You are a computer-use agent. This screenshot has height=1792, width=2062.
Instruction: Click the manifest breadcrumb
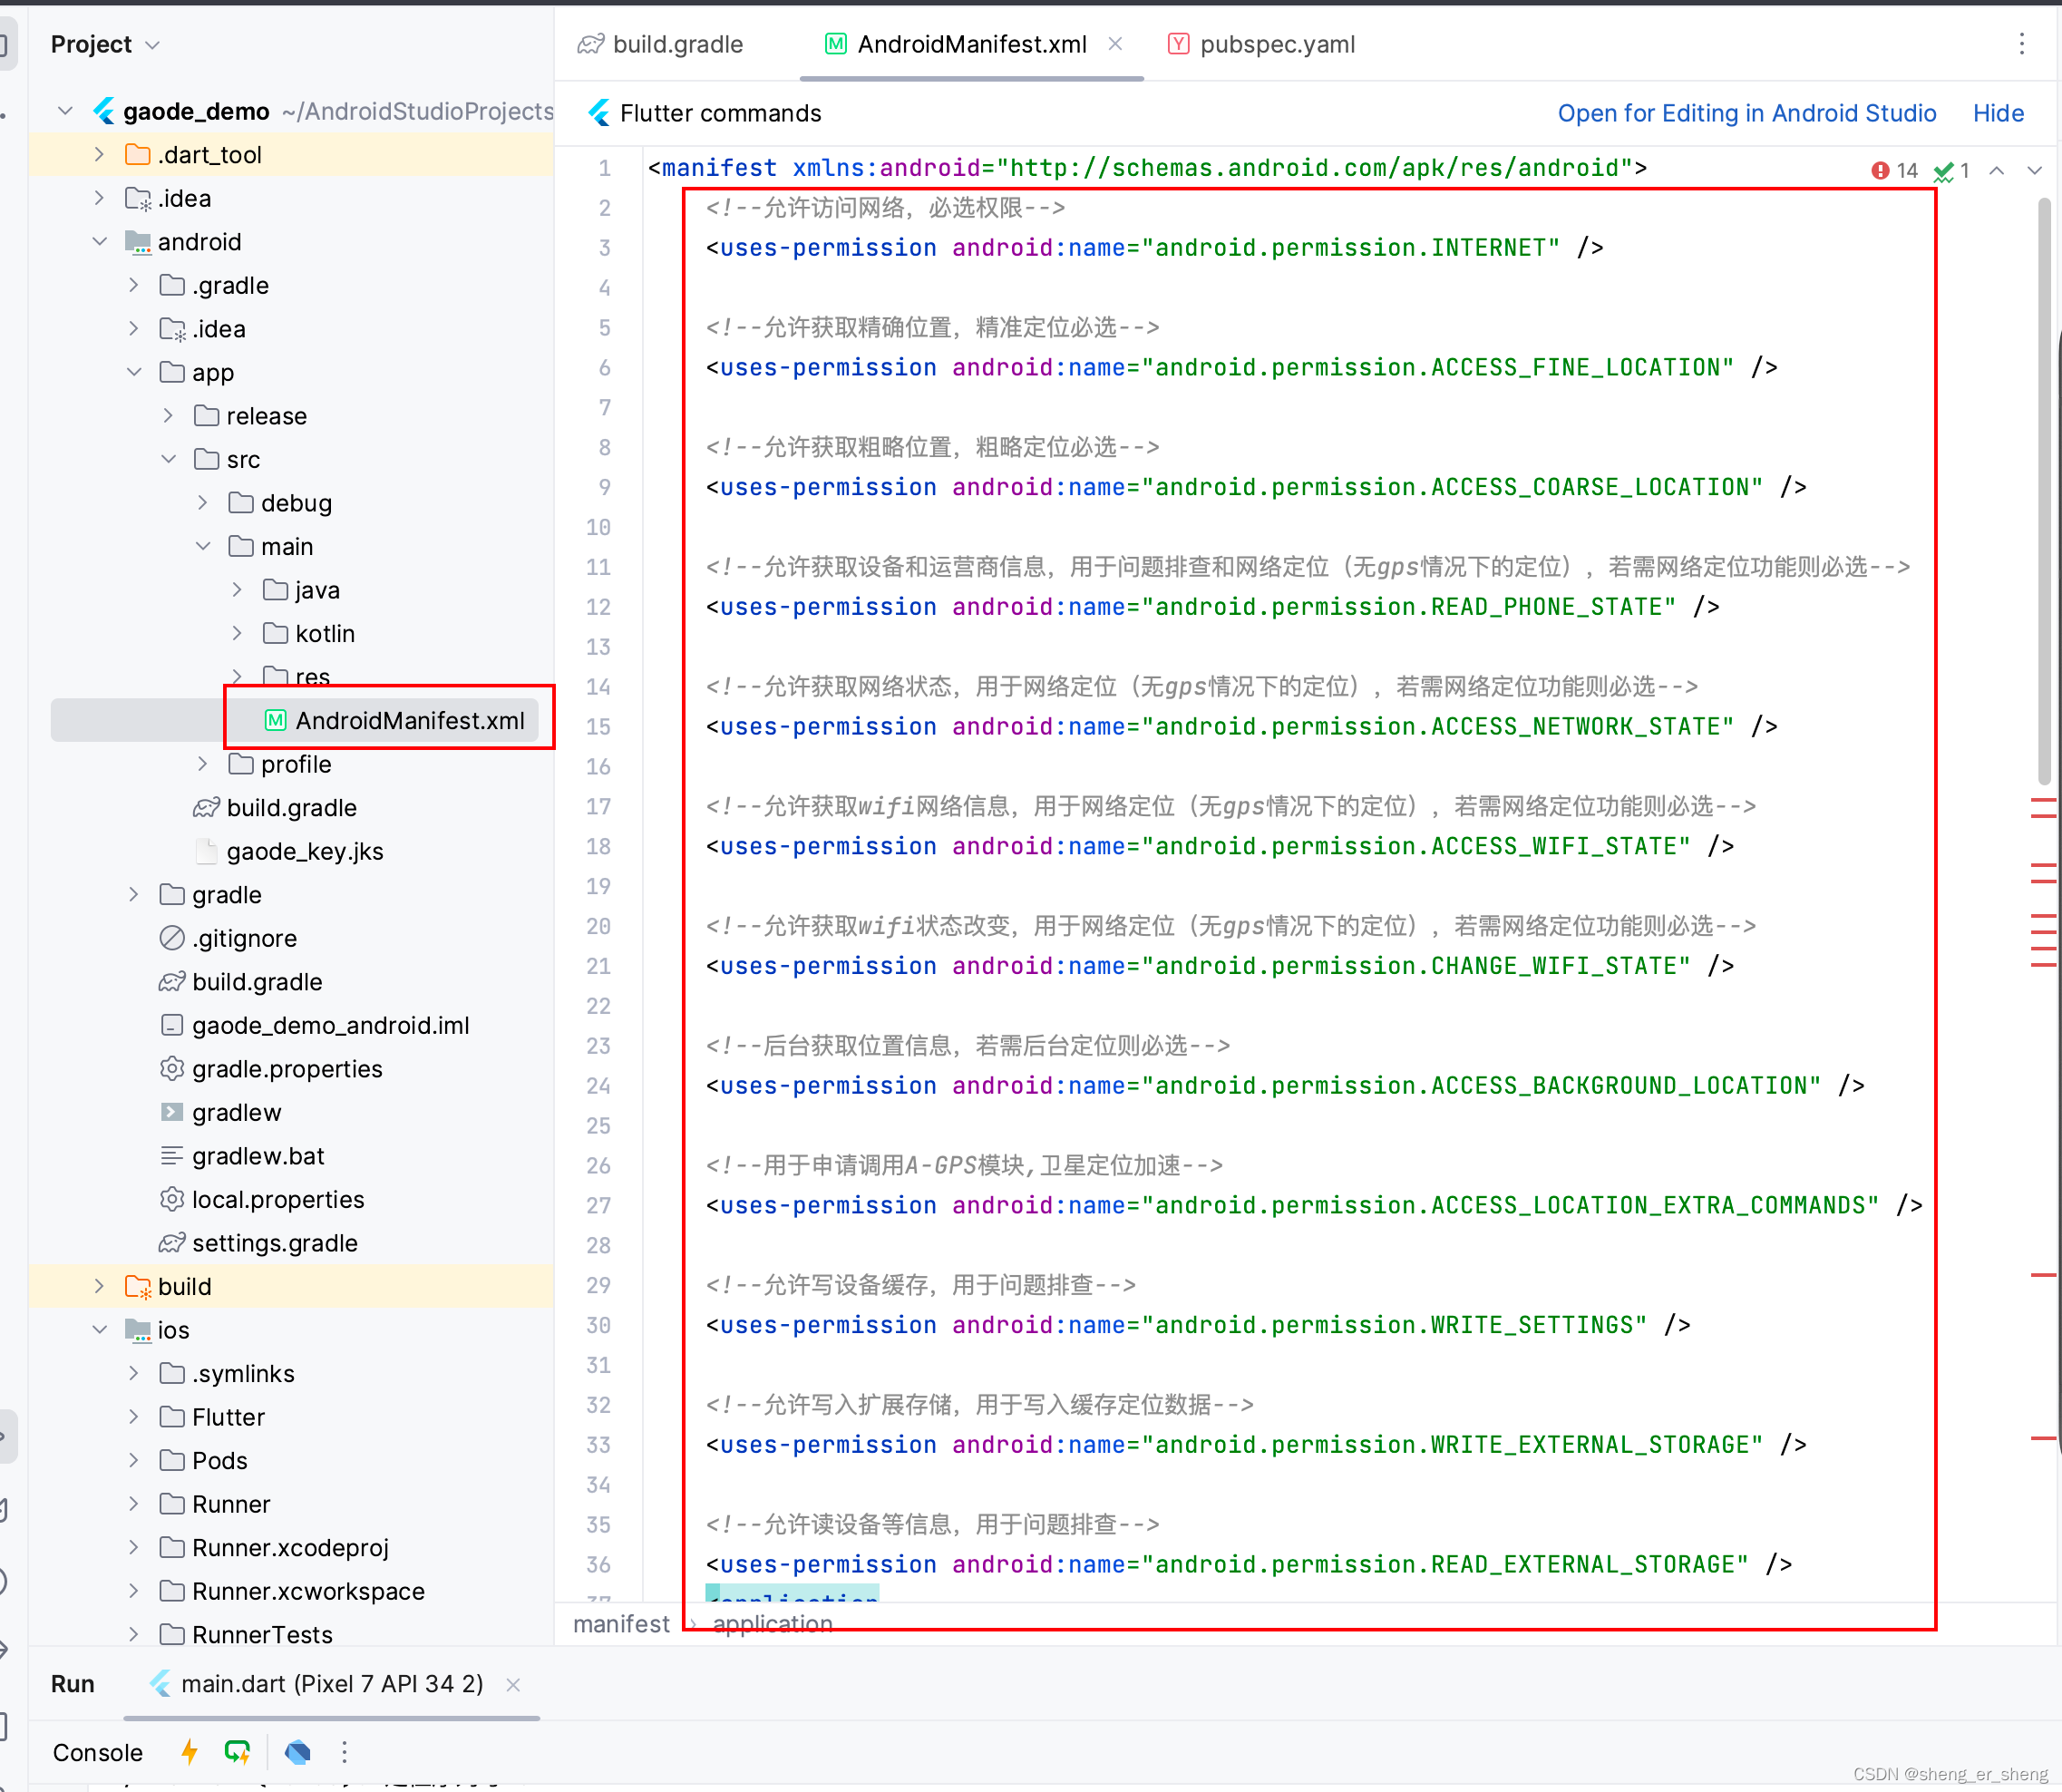coord(621,1623)
